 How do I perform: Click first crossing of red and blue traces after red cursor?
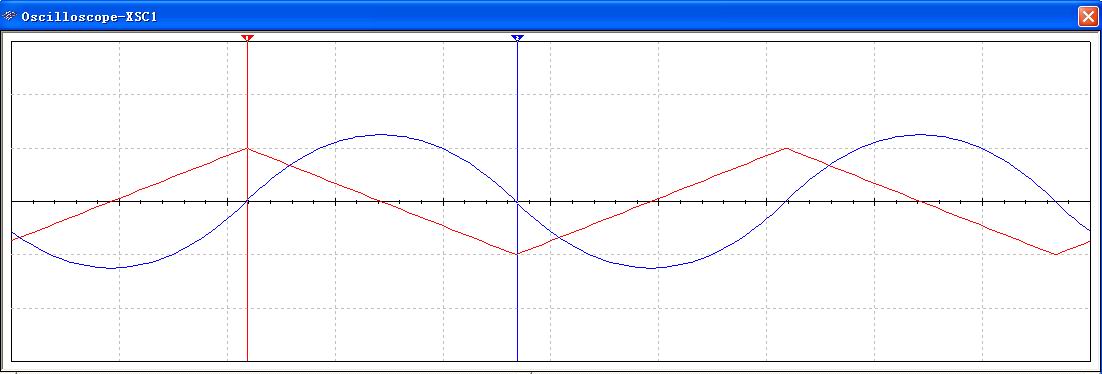point(288,165)
